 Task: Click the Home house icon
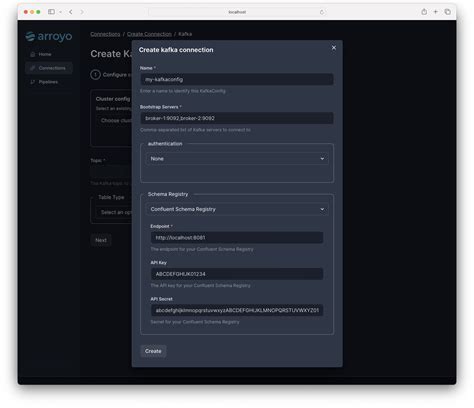(32, 54)
